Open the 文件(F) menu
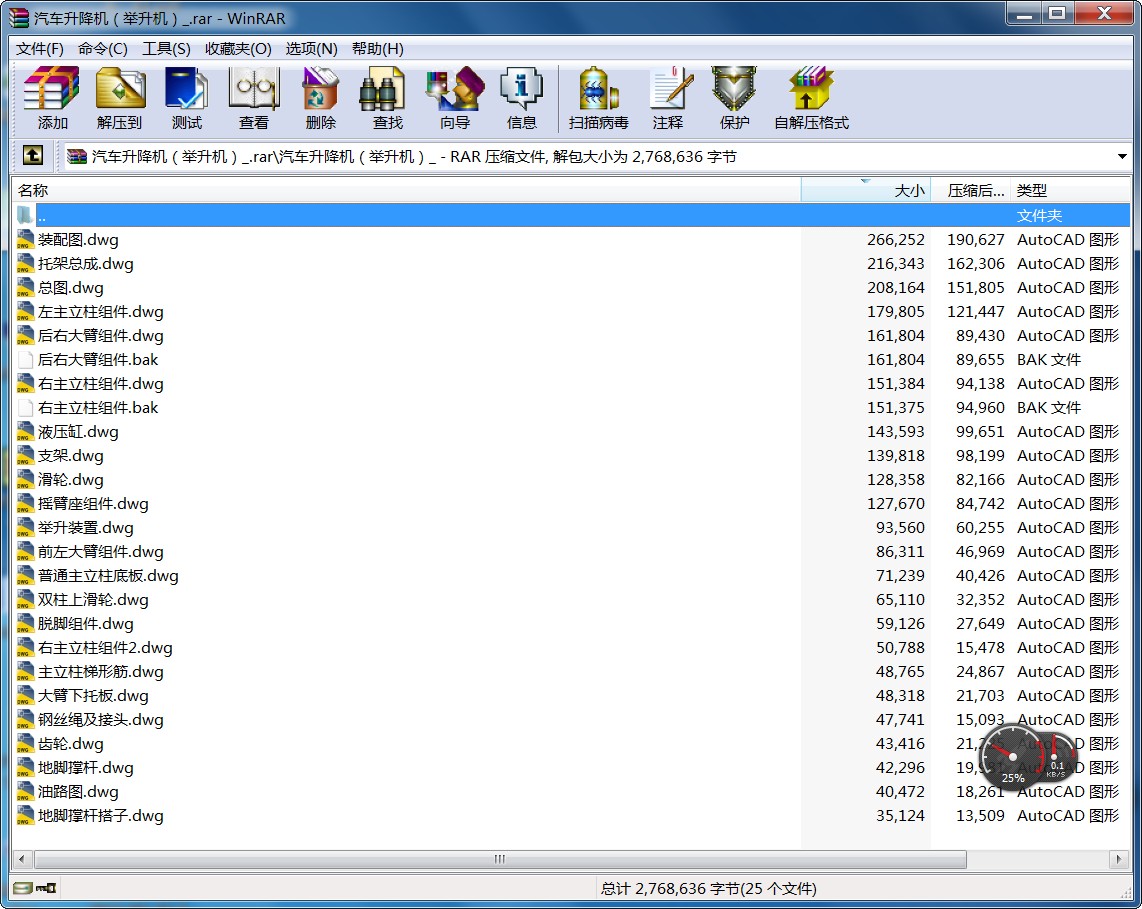1142x909 pixels. pyautogui.click(x=40, y=48)
